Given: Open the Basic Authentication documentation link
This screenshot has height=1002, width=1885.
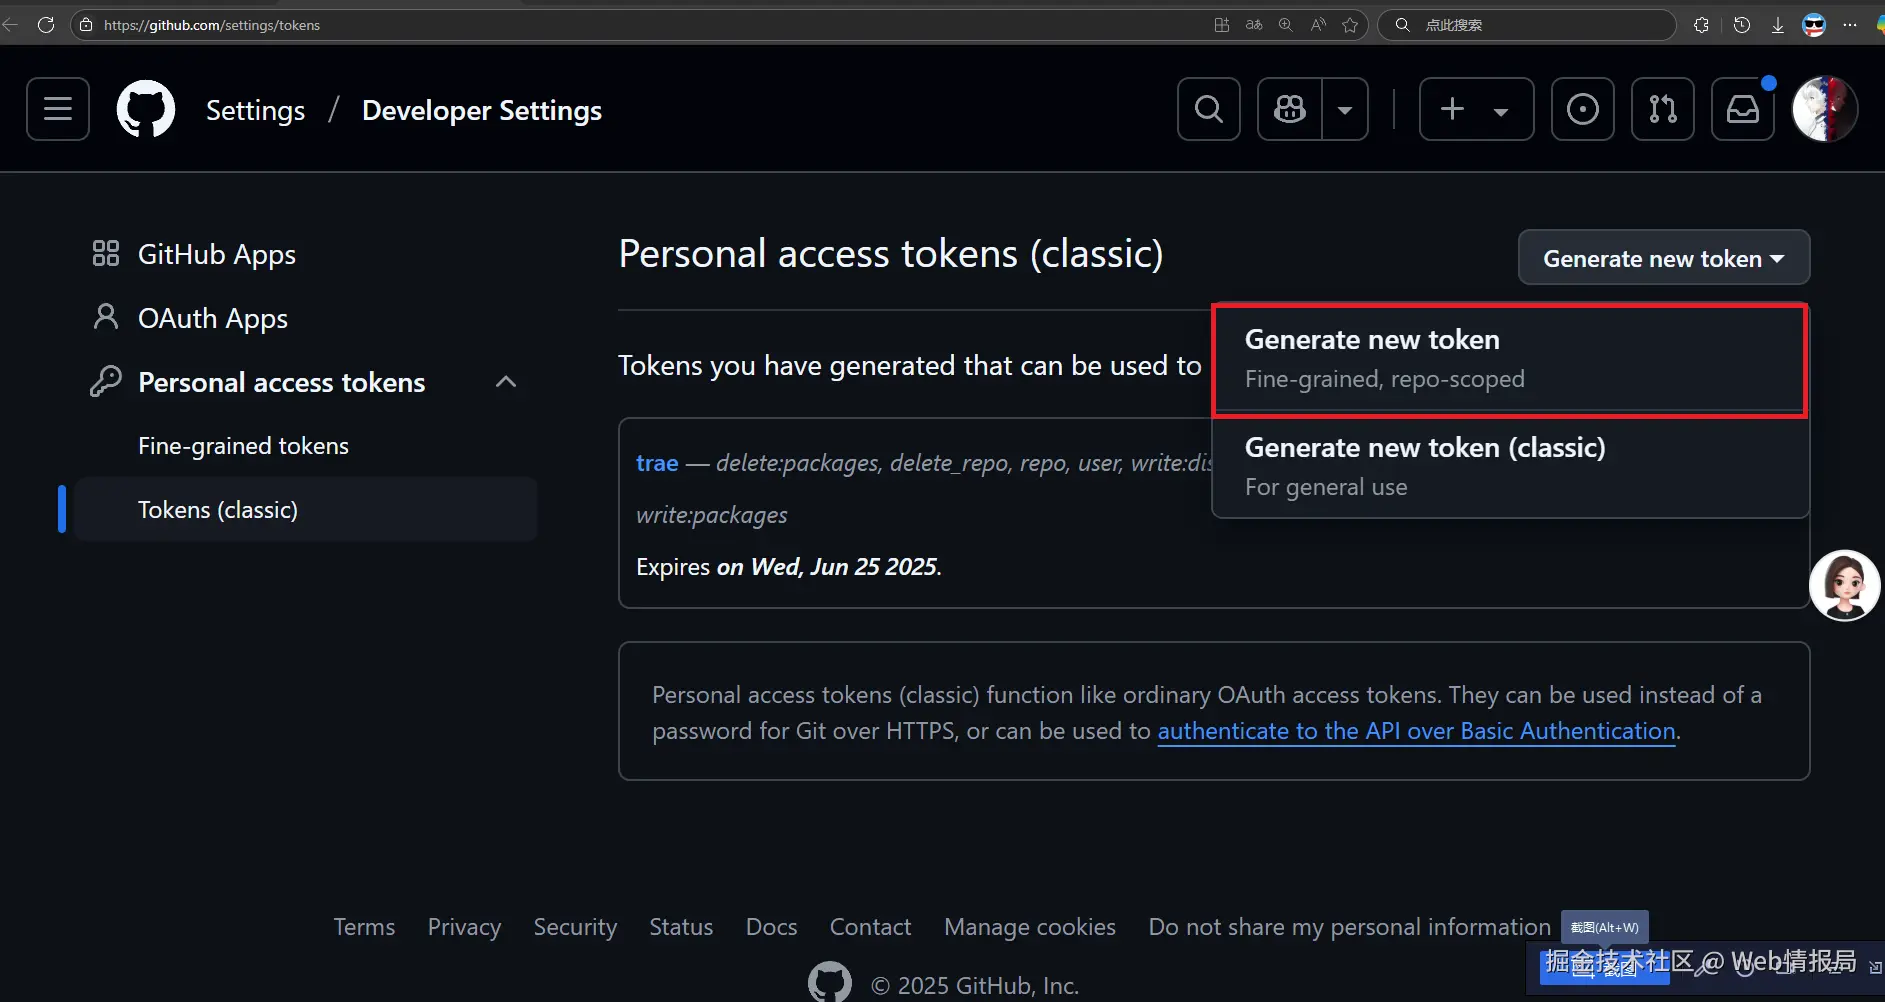Looking at the screenshot, I should tap(1416, 731).
